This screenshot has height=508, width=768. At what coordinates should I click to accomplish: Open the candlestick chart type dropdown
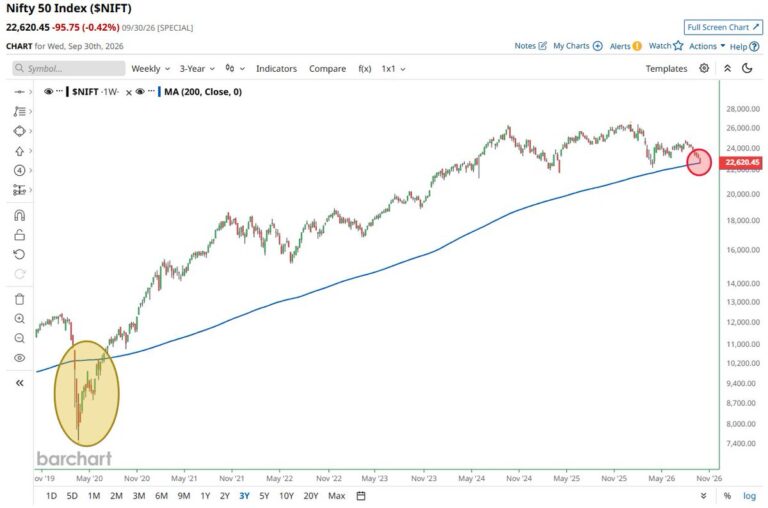click(x=235, y=69)
